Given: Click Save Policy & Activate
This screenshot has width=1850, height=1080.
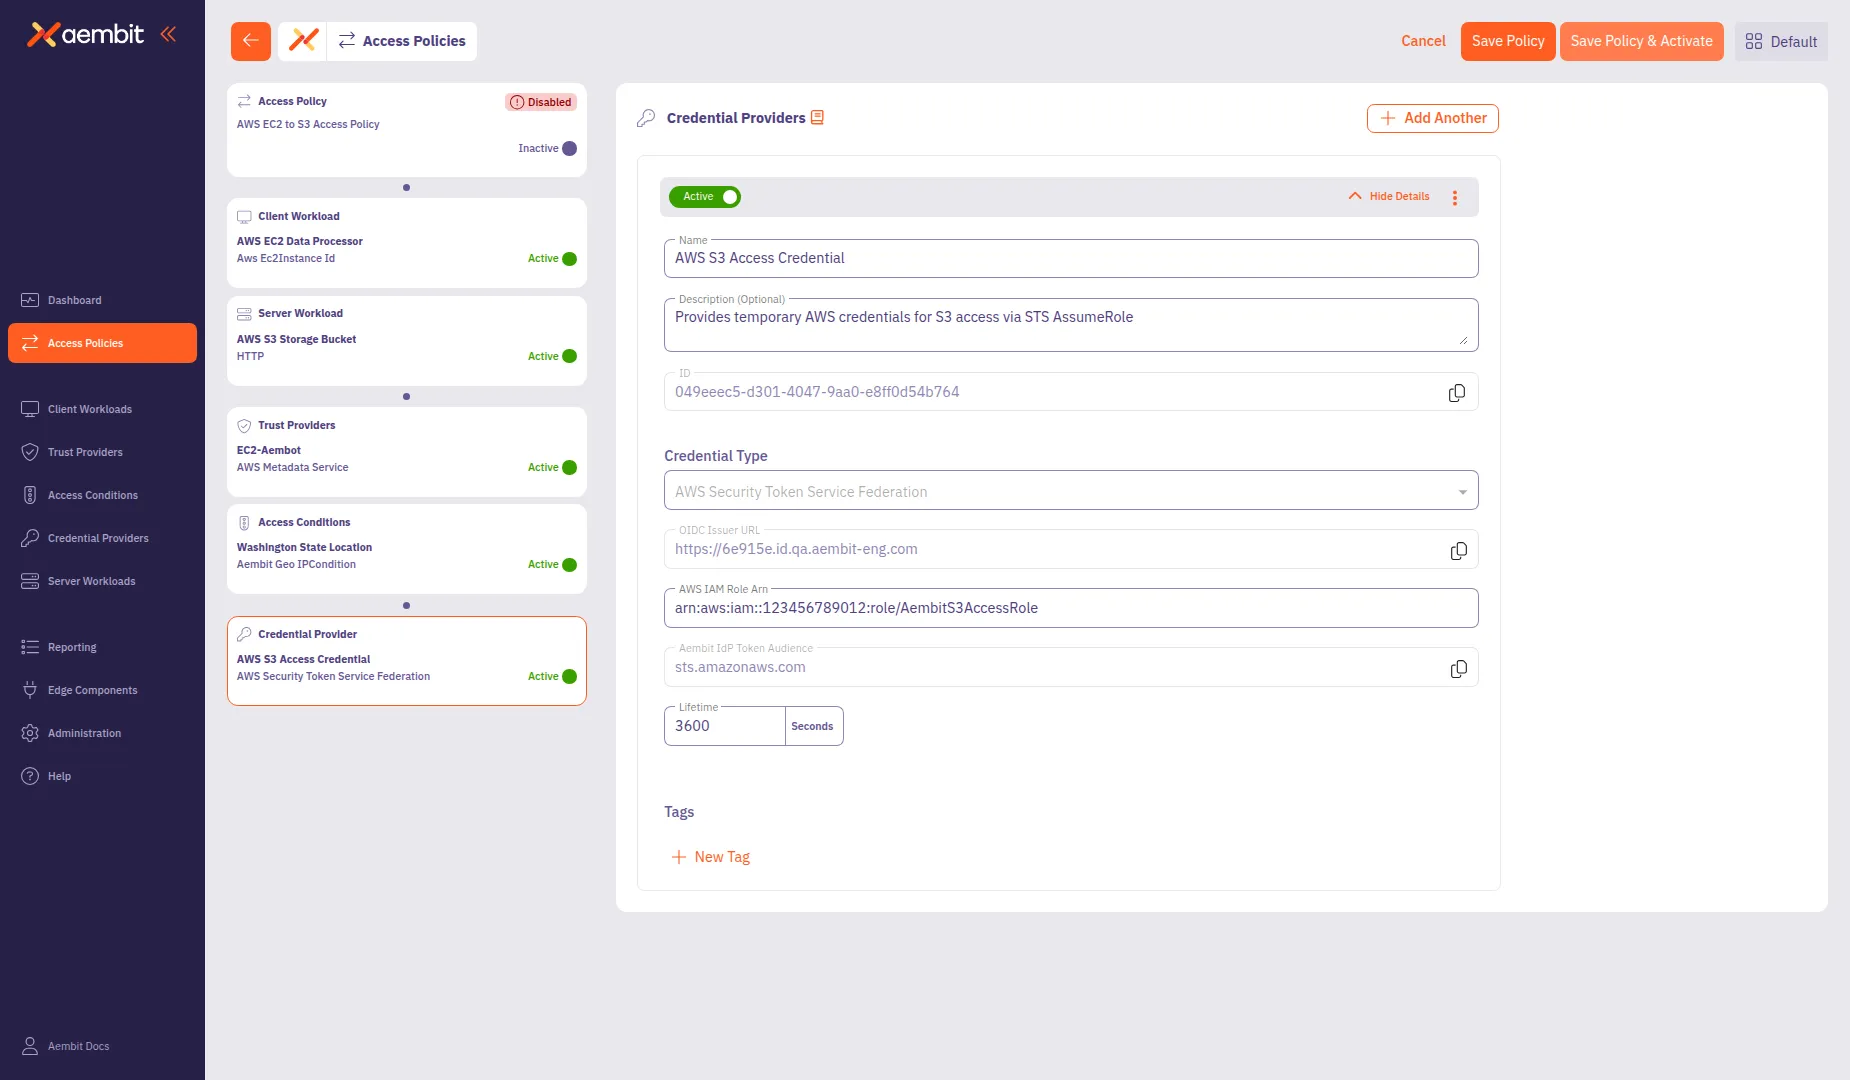Looking at the screenshot, I should pos(1641,41).
